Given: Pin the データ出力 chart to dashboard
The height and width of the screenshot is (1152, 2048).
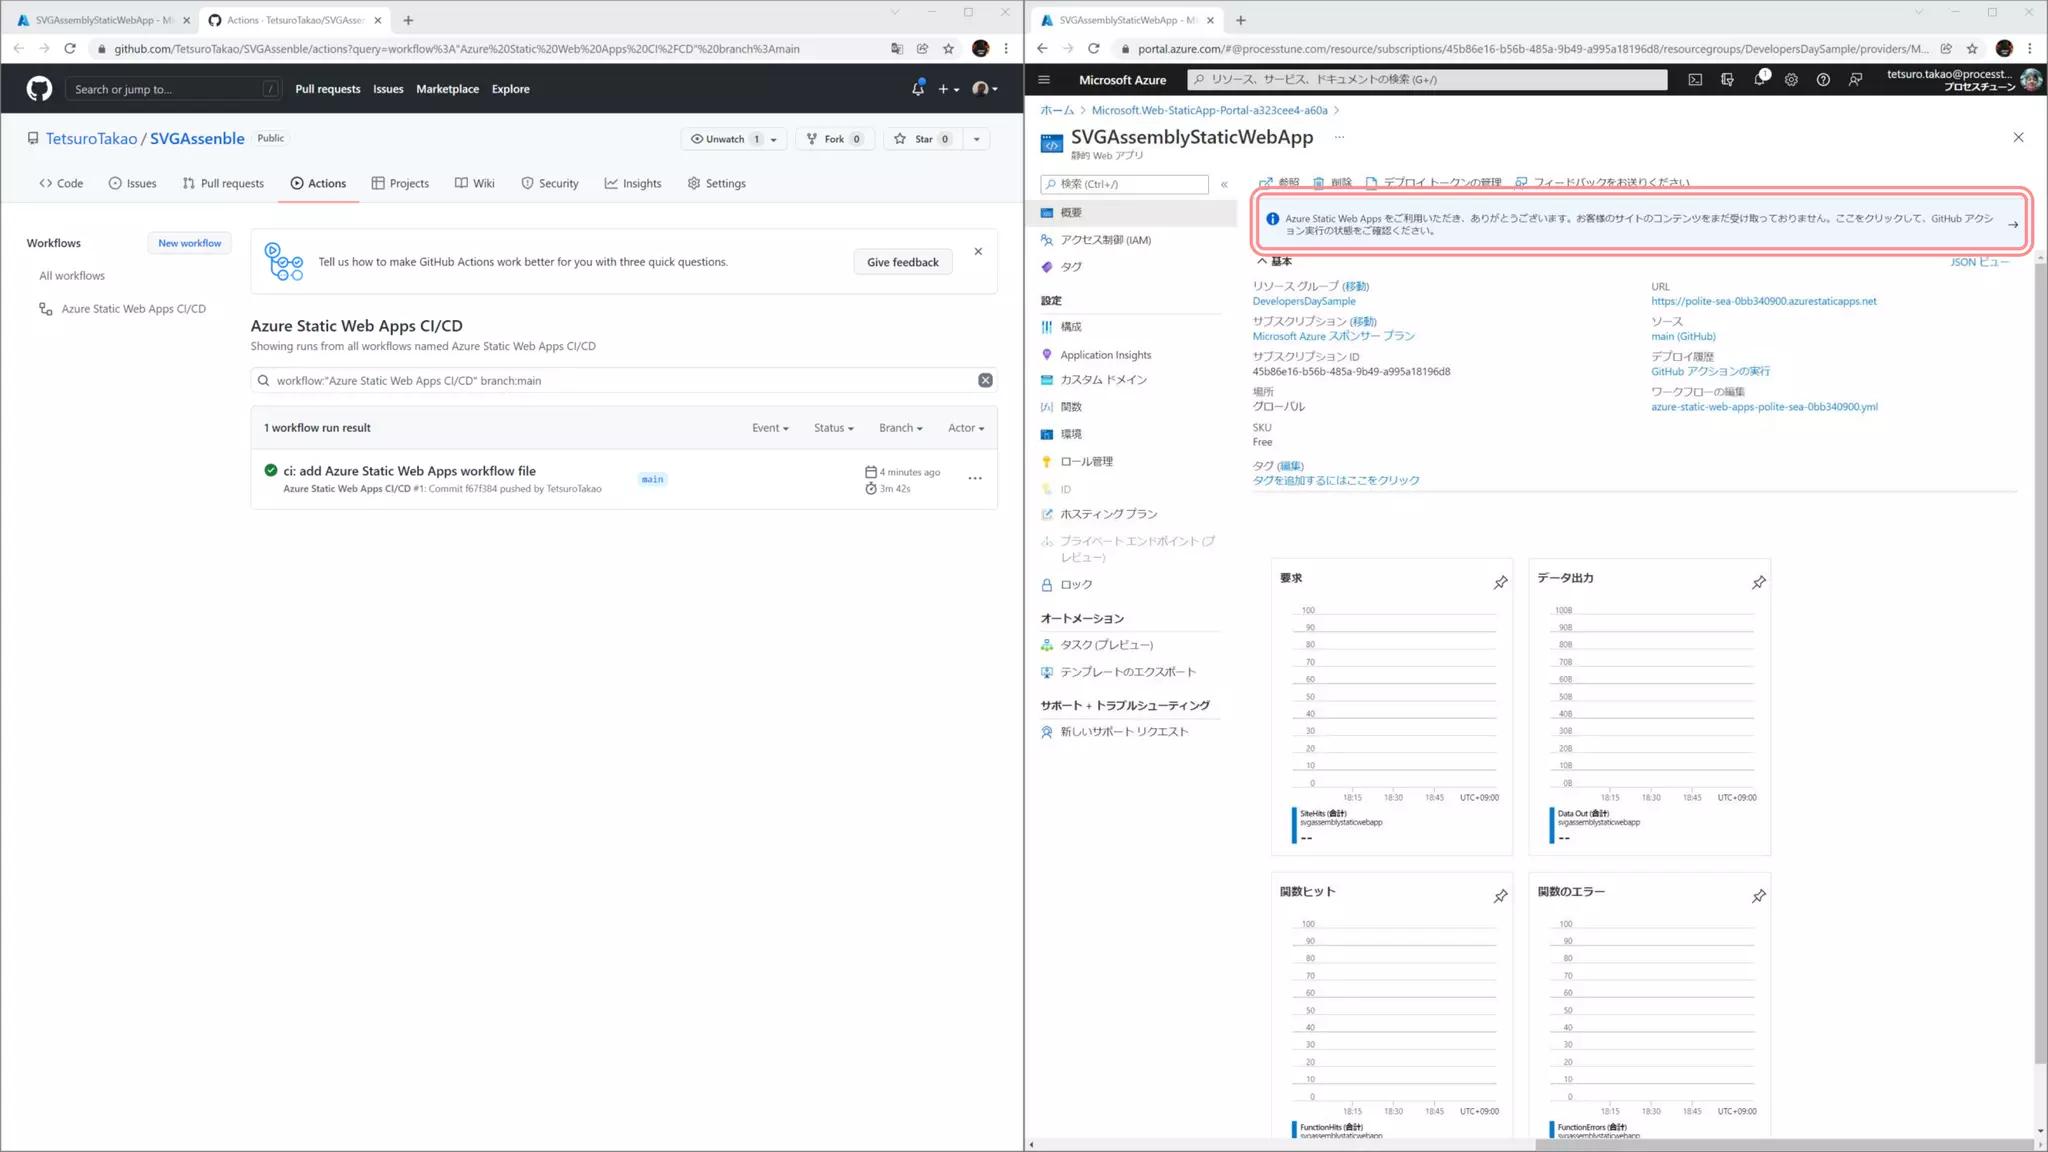Looking at the screenshot, I should click(x=1758, y=582).
